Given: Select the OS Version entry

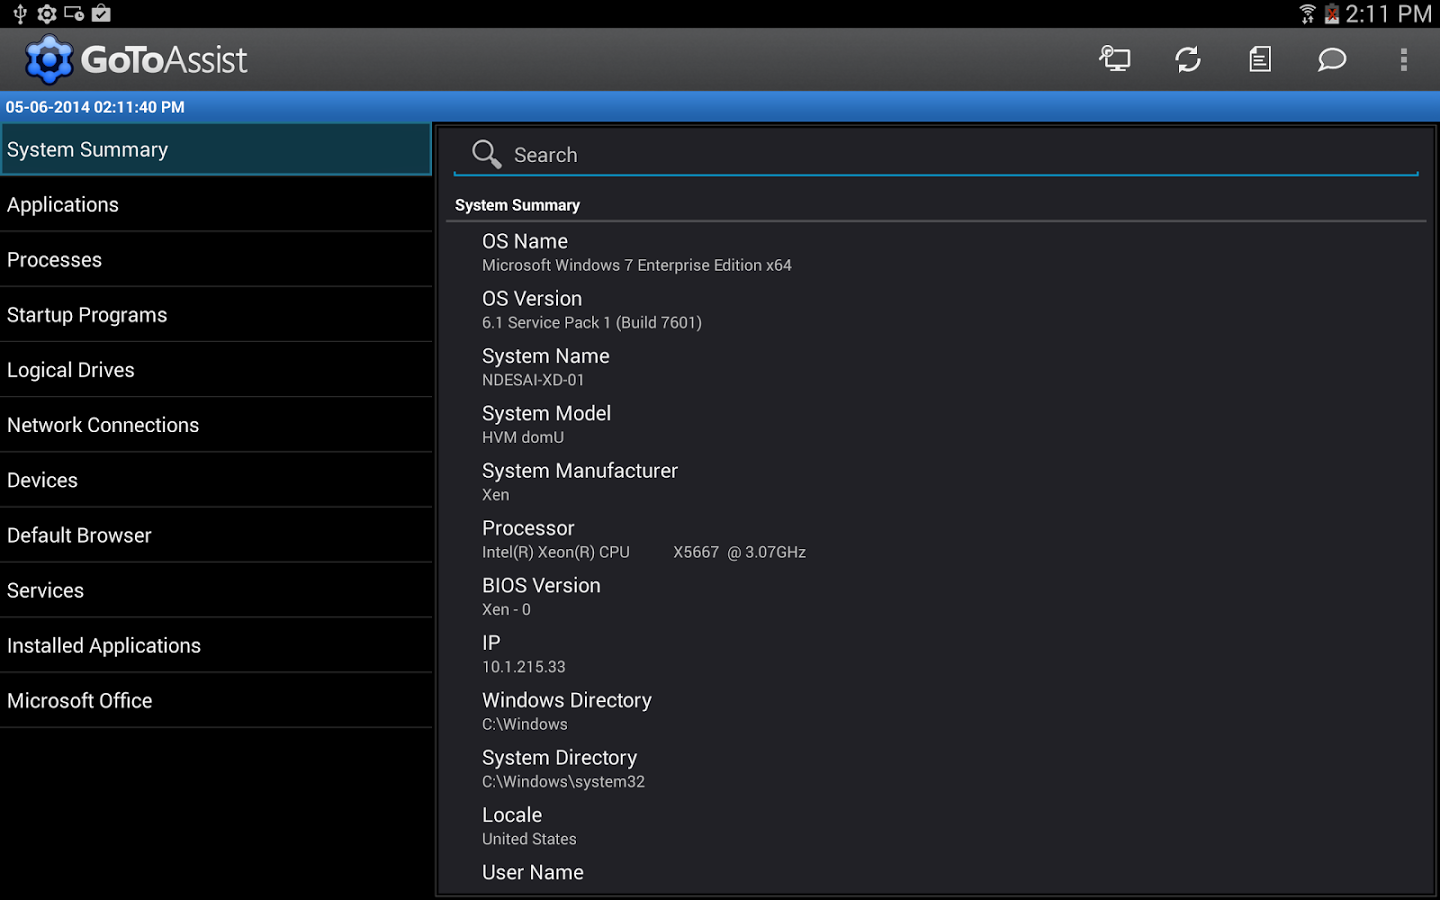Looking at the screenshot, I should (x=936, y=309).
